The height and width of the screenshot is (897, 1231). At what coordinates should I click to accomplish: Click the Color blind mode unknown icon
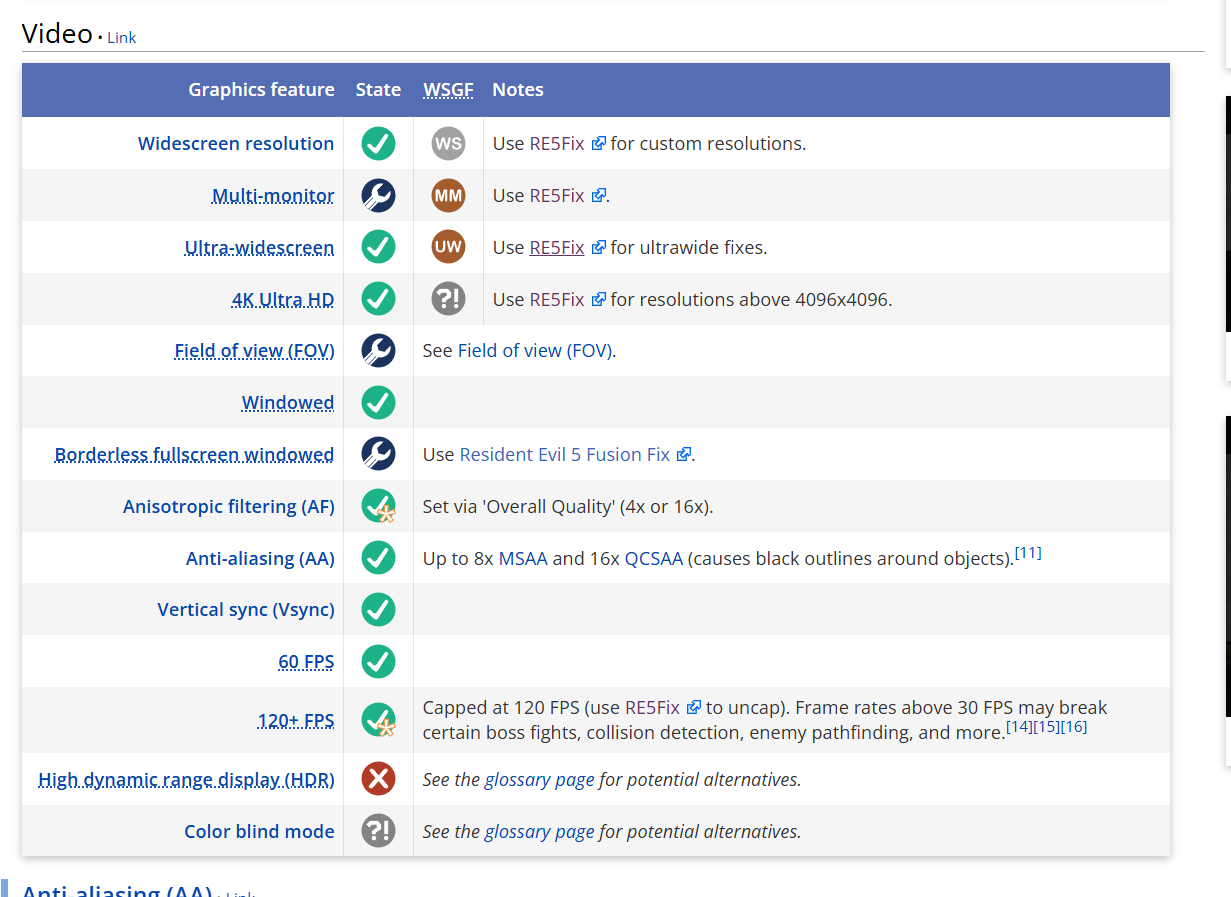click(378, 831)
